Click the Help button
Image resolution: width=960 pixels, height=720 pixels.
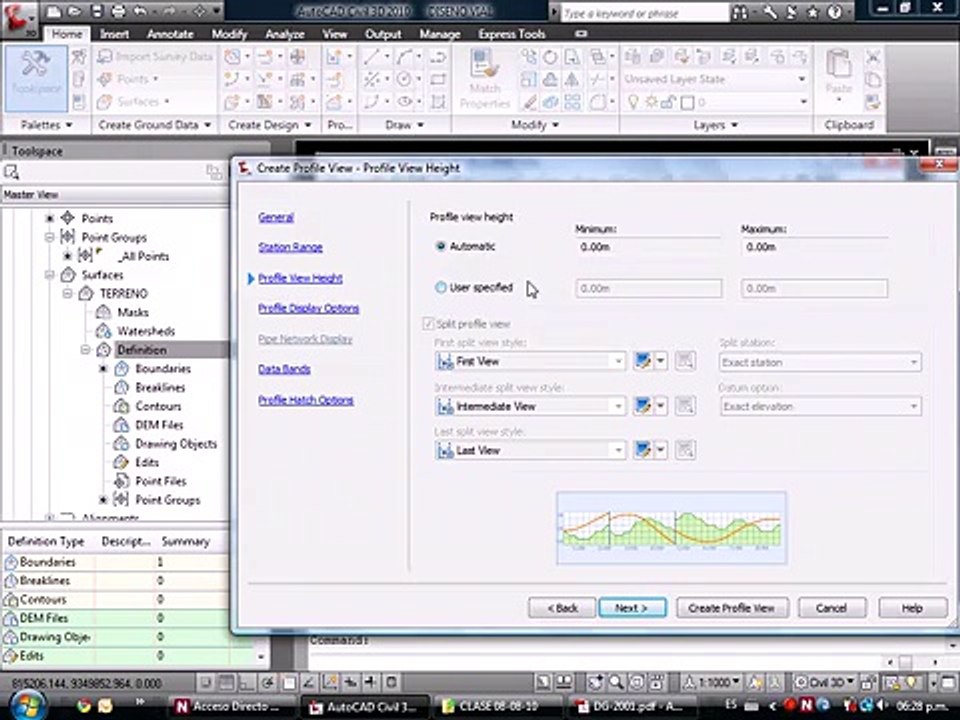tap(912, 608)
